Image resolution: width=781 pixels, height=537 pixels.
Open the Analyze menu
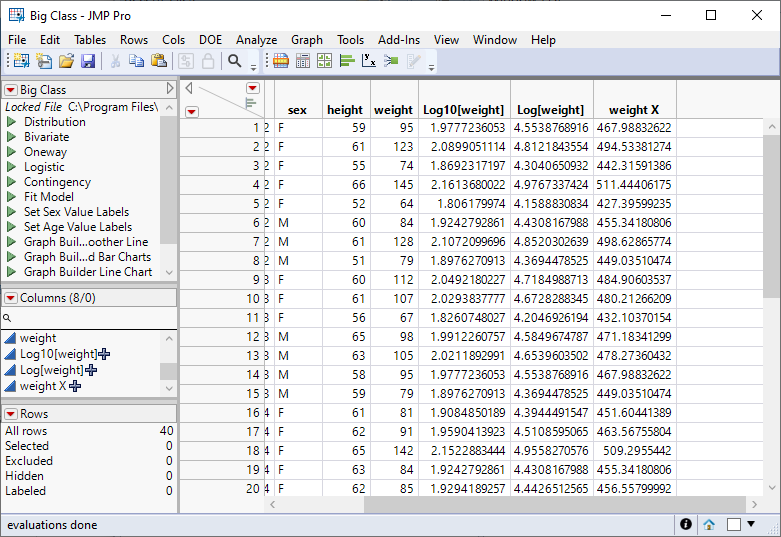[x=256, y=40]
